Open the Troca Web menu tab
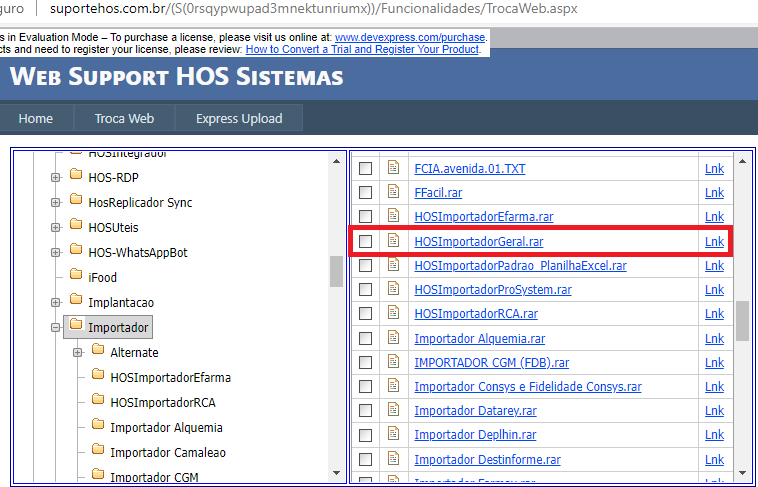 (124, 118)
